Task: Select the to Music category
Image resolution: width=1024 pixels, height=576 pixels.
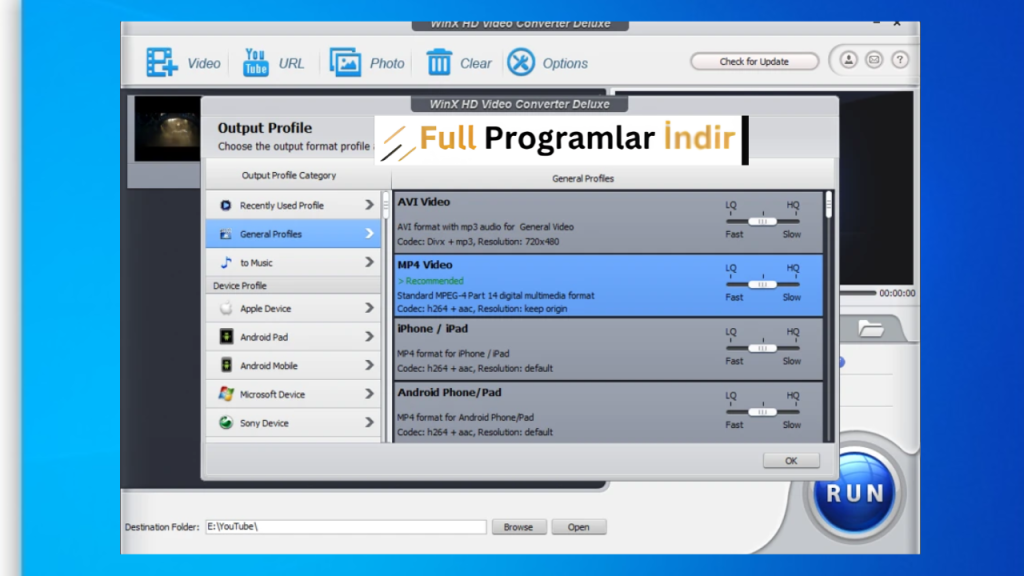Action: pos(293,263)
